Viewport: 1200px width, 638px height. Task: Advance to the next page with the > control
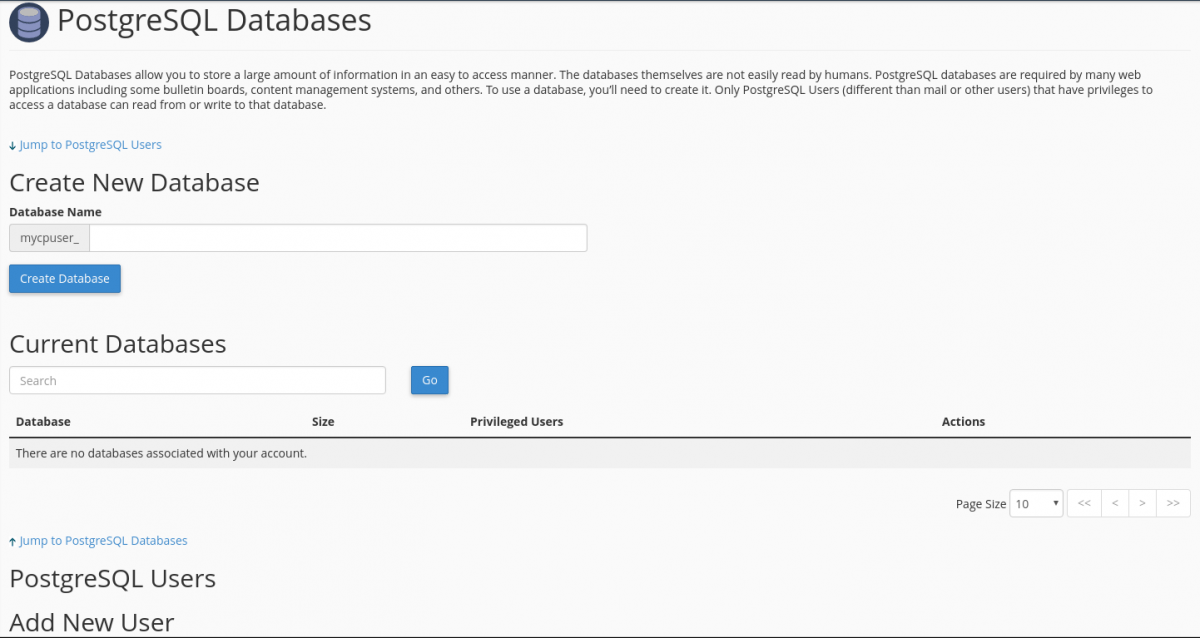pos(1143,503)
